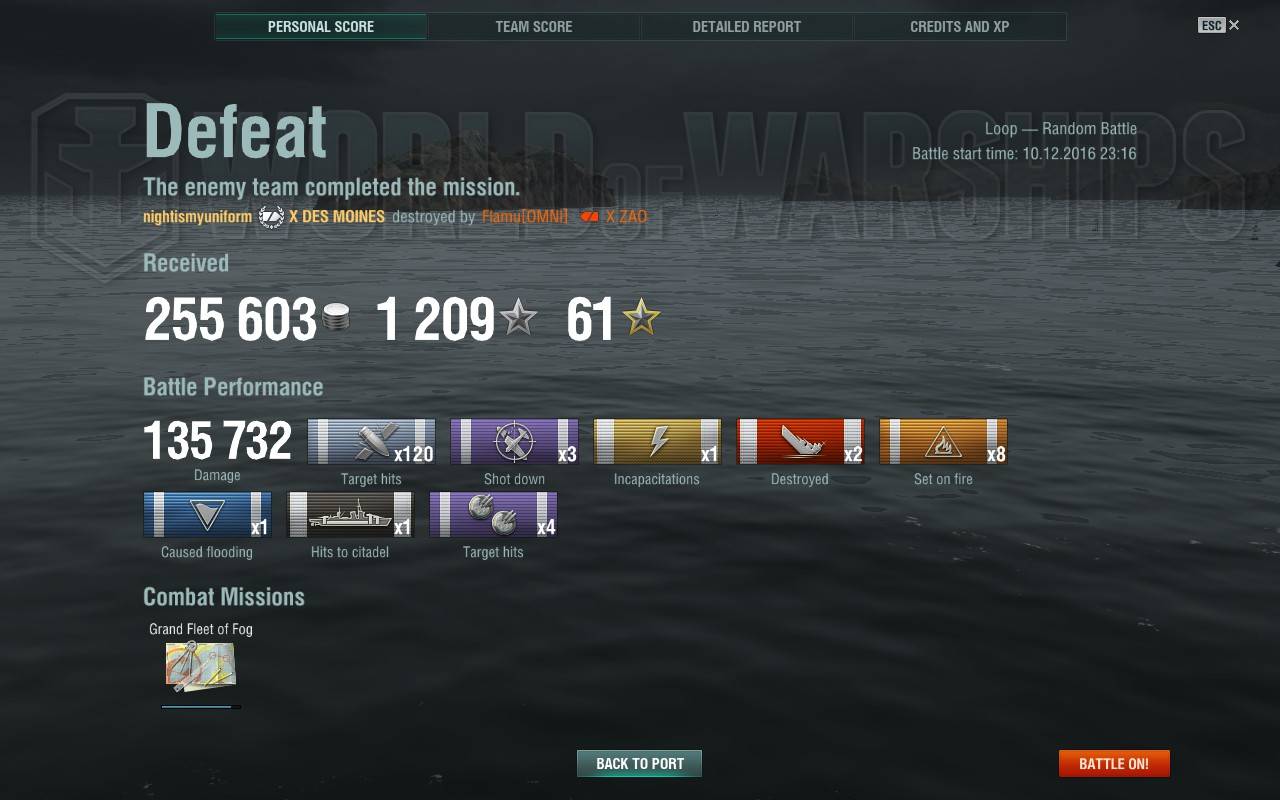Screen dimensions: 1280x800
Task: Start another match with Battle On!
Action: pyautogui.click(x=1114, y=763)
